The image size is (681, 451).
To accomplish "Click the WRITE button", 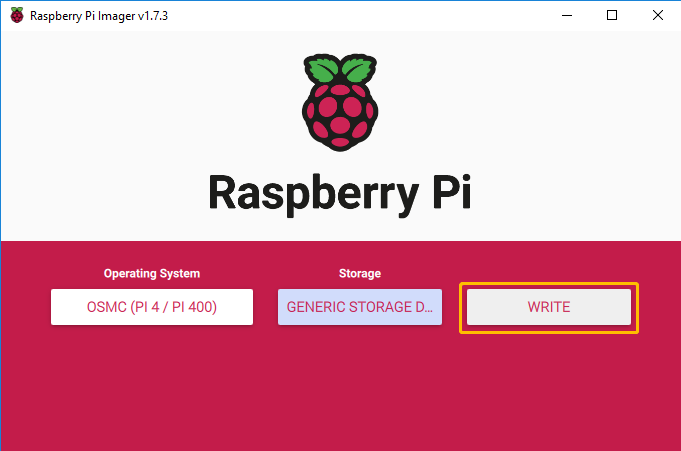I will tap(549, 307).
